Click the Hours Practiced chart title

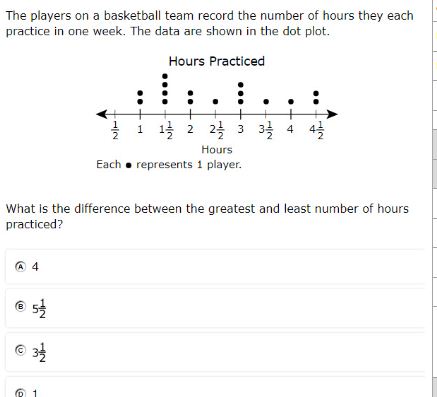tap(217, 61)
